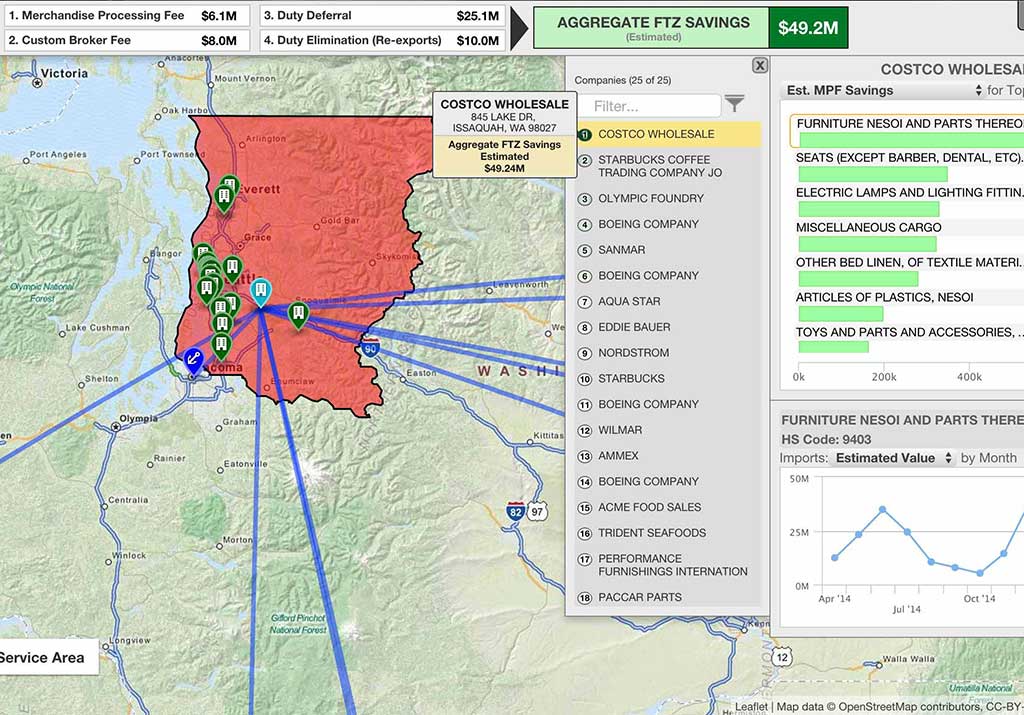Click the Interstate 82 highway shield

[x=516, y=511]
